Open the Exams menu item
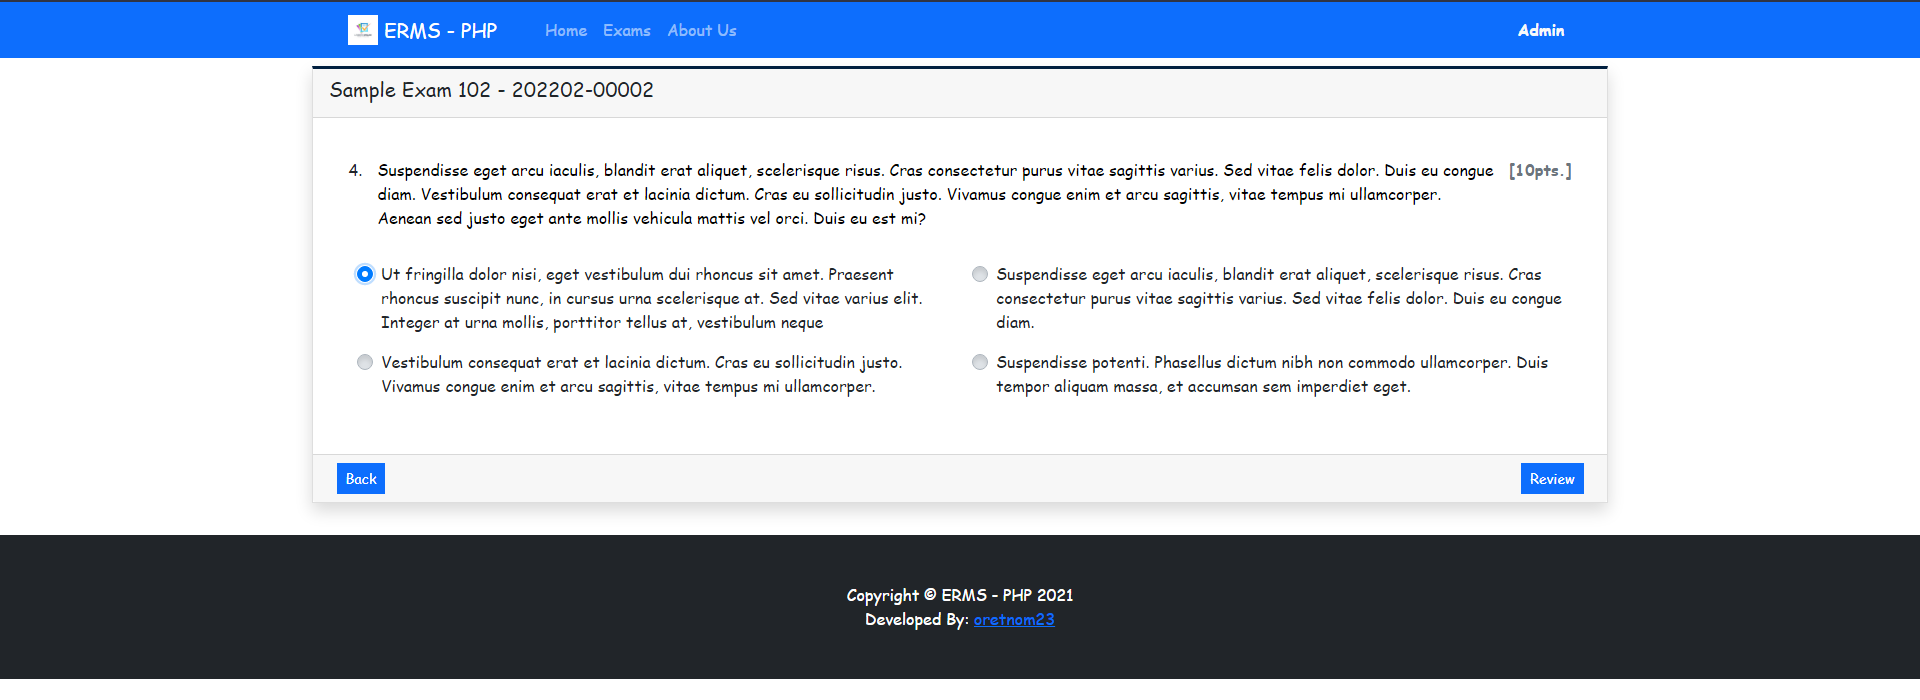 627,31
